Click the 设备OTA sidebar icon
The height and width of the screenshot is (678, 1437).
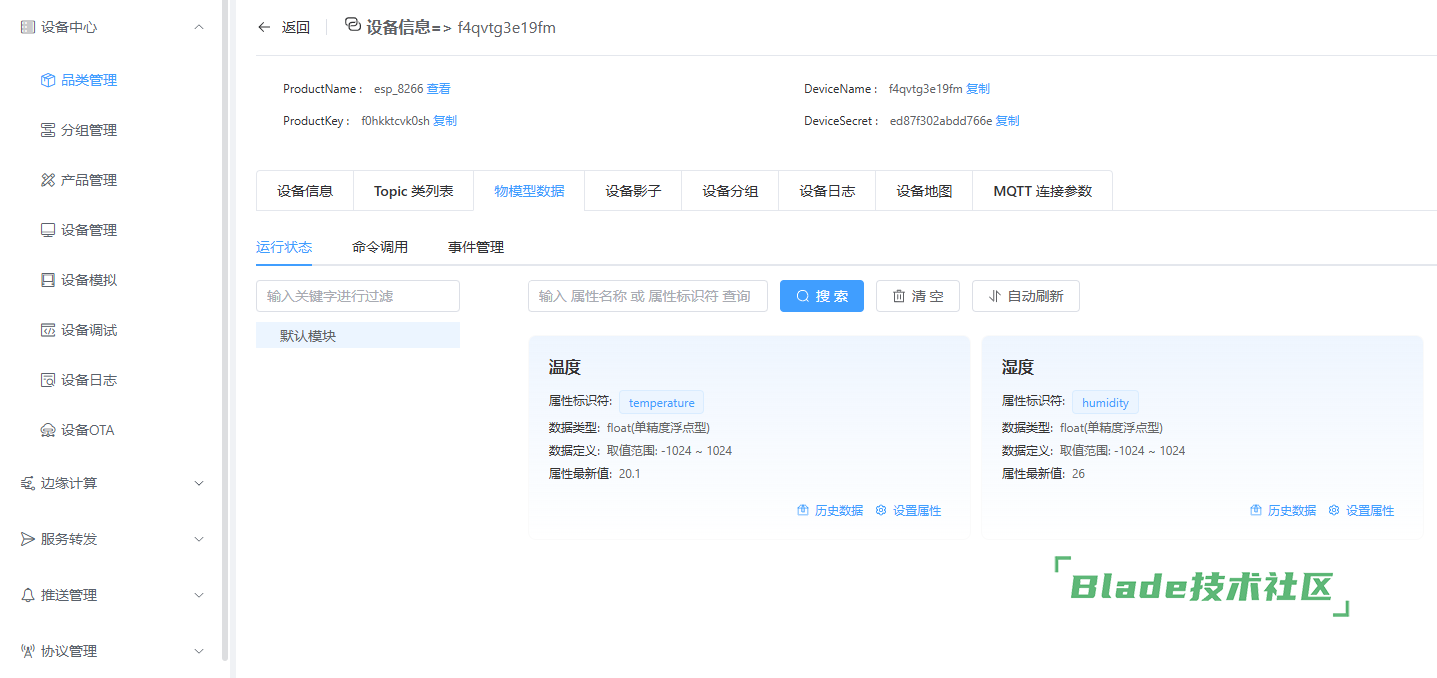48,430
